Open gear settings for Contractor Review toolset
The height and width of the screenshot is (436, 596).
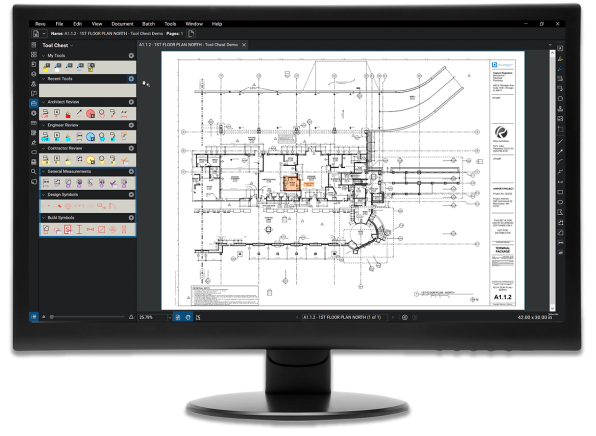tap(131, 148)
